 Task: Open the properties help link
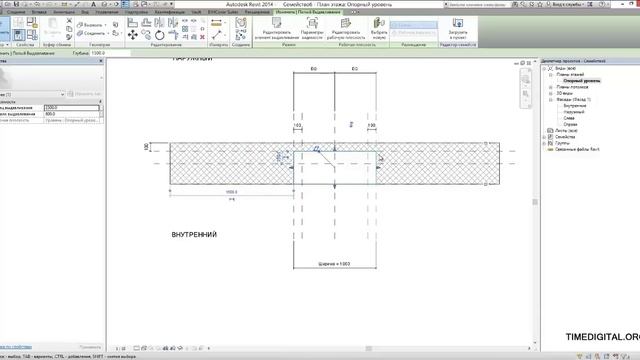(x=16, y=347)
